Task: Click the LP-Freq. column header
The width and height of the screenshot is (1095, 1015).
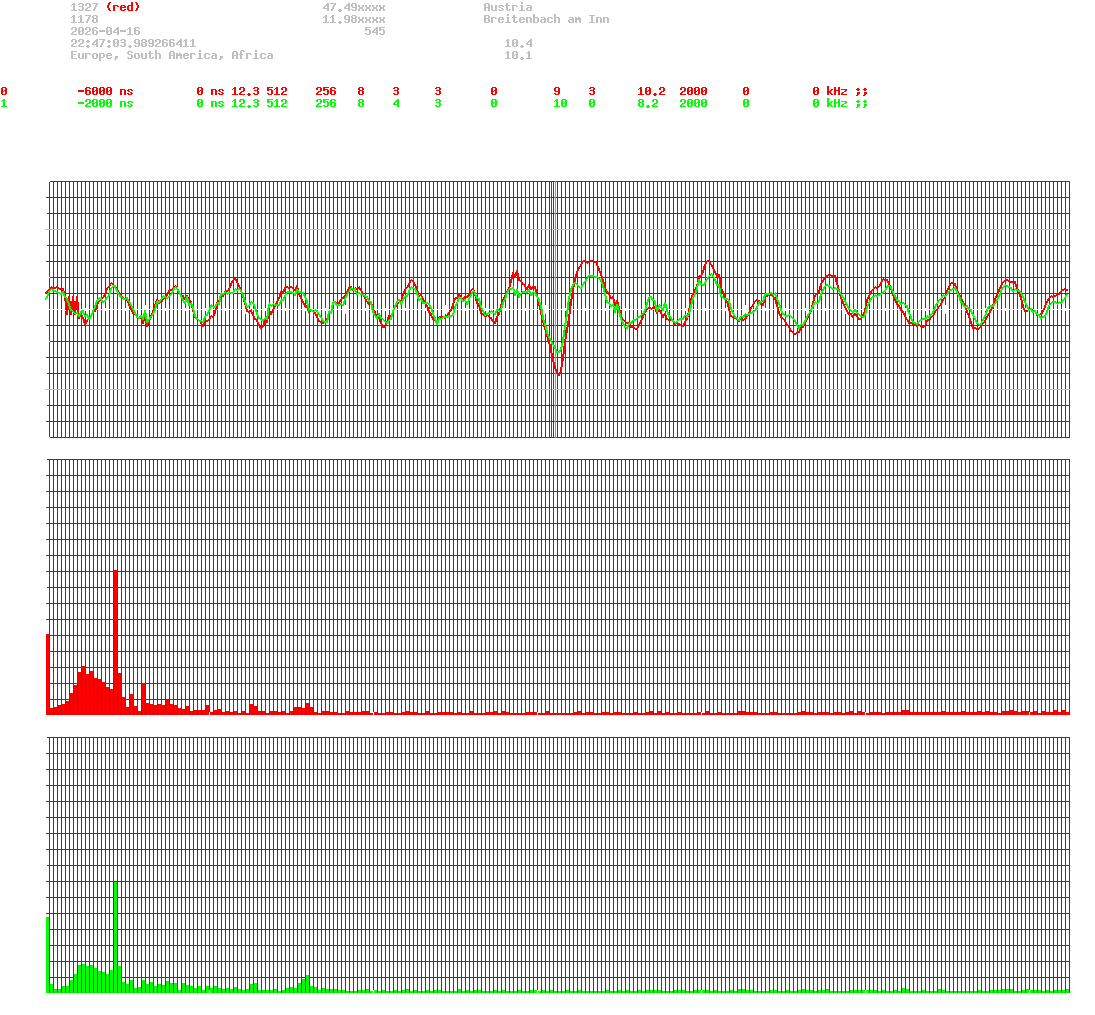Action: coord(818,79)
